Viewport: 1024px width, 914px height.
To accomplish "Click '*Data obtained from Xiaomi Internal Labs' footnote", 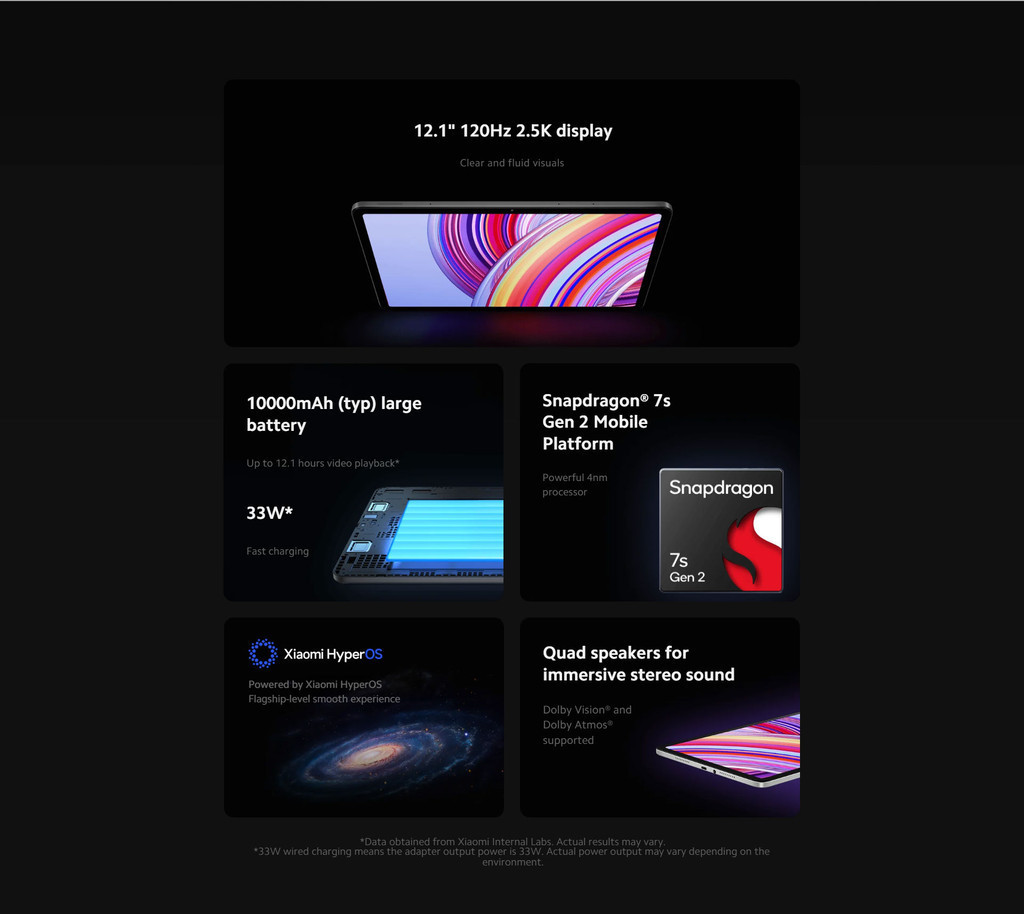I will point(512,842).
